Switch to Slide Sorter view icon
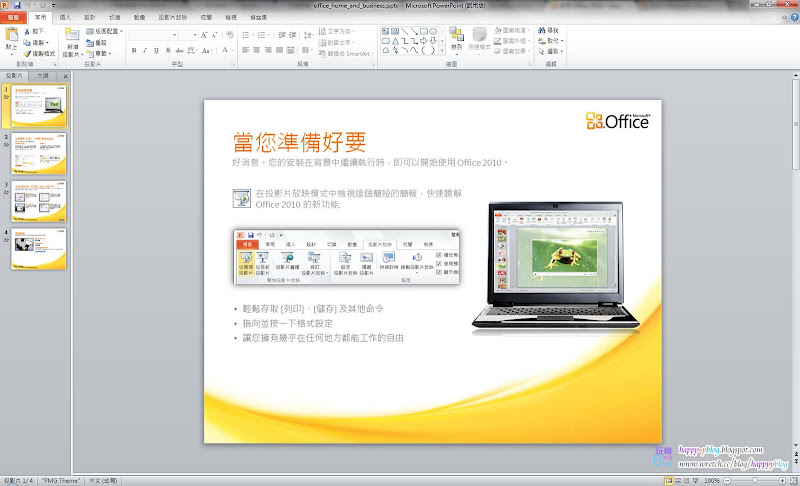This screenshot has height=486, width=800. (678, 480)
